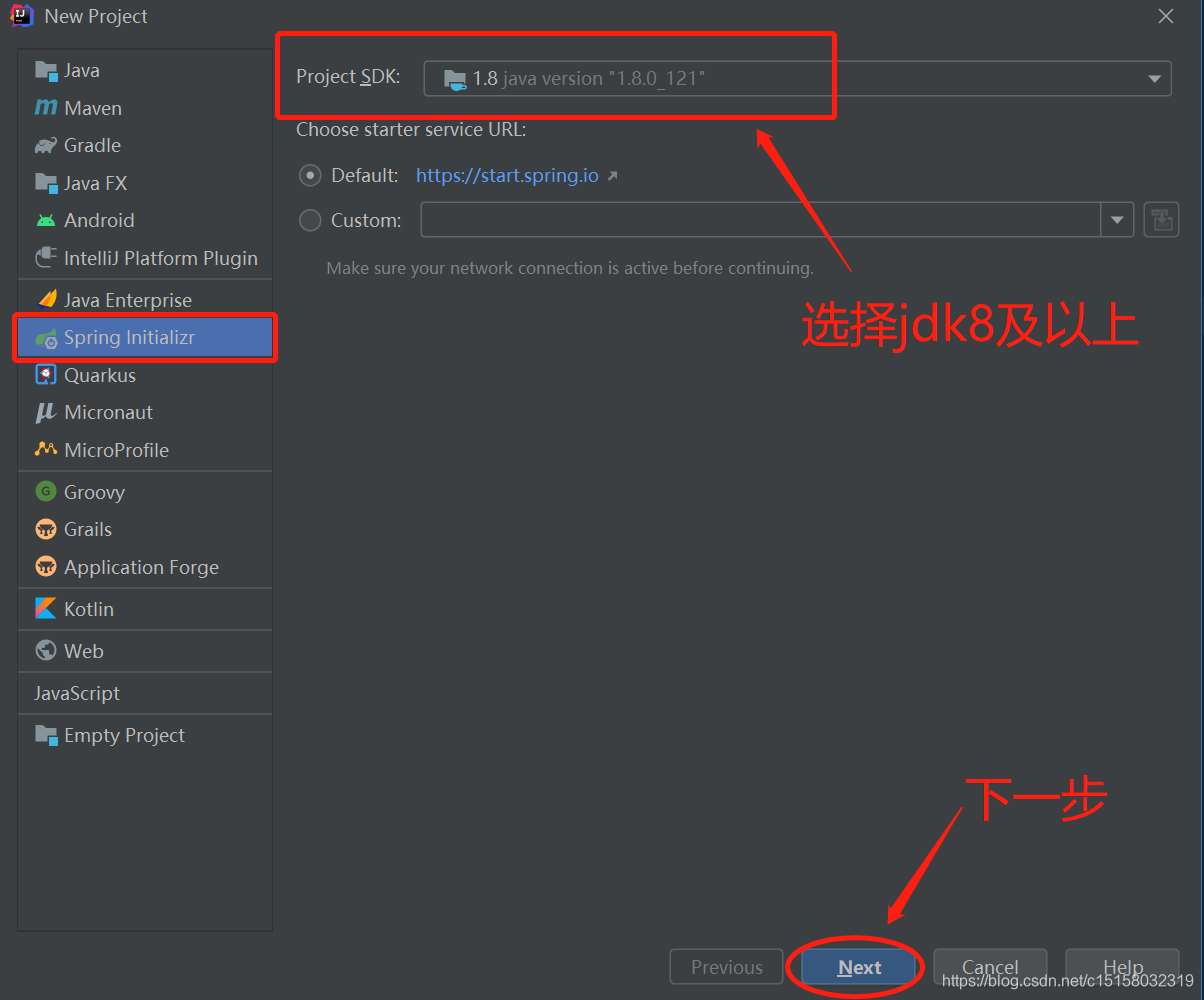Image resolution: width=1204 pixels, height=1000 pixels.
Task: Click the Java Enterprise icon
Action: 46,300
